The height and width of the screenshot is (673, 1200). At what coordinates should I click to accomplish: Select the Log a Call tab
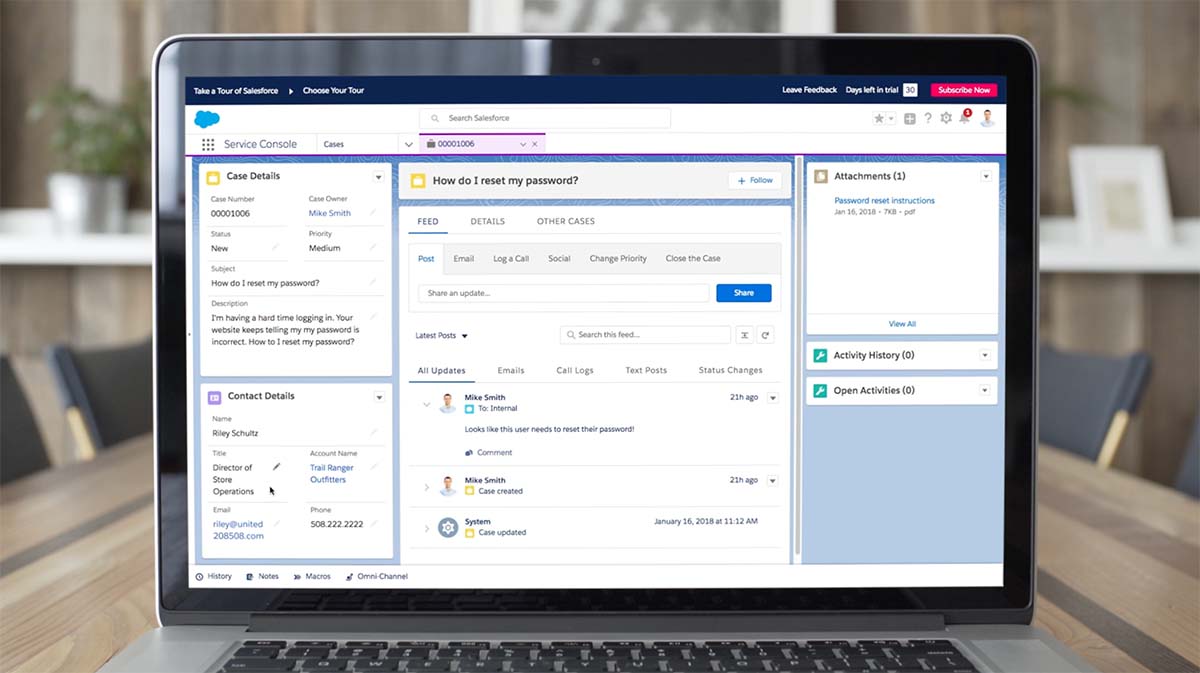[x=511, y=258]
